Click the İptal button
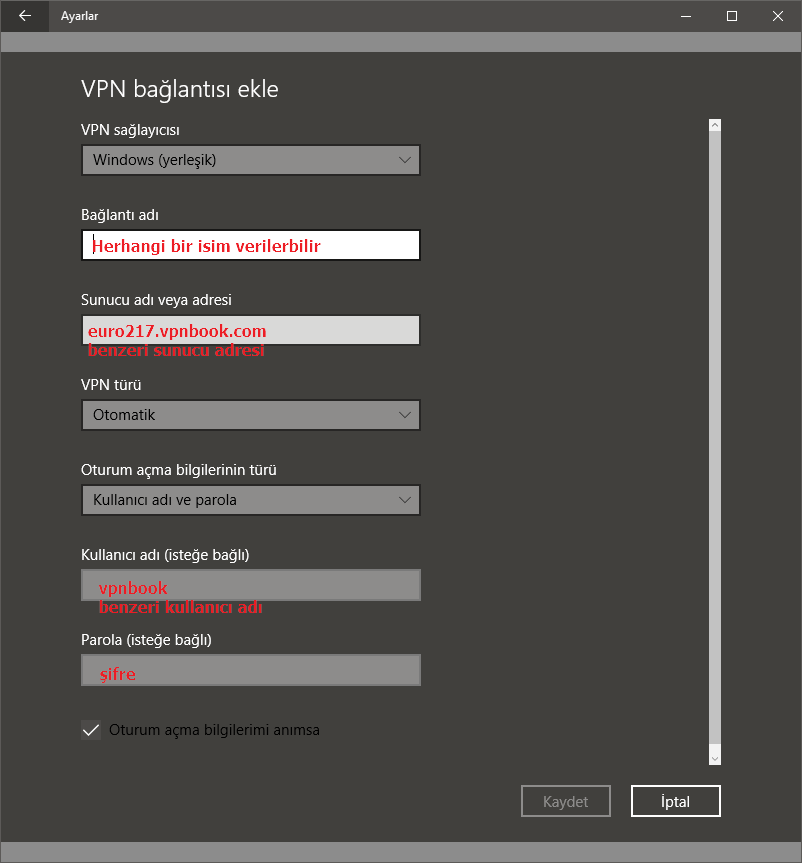The width and height of the screenshot is (802, 863). 675,801
